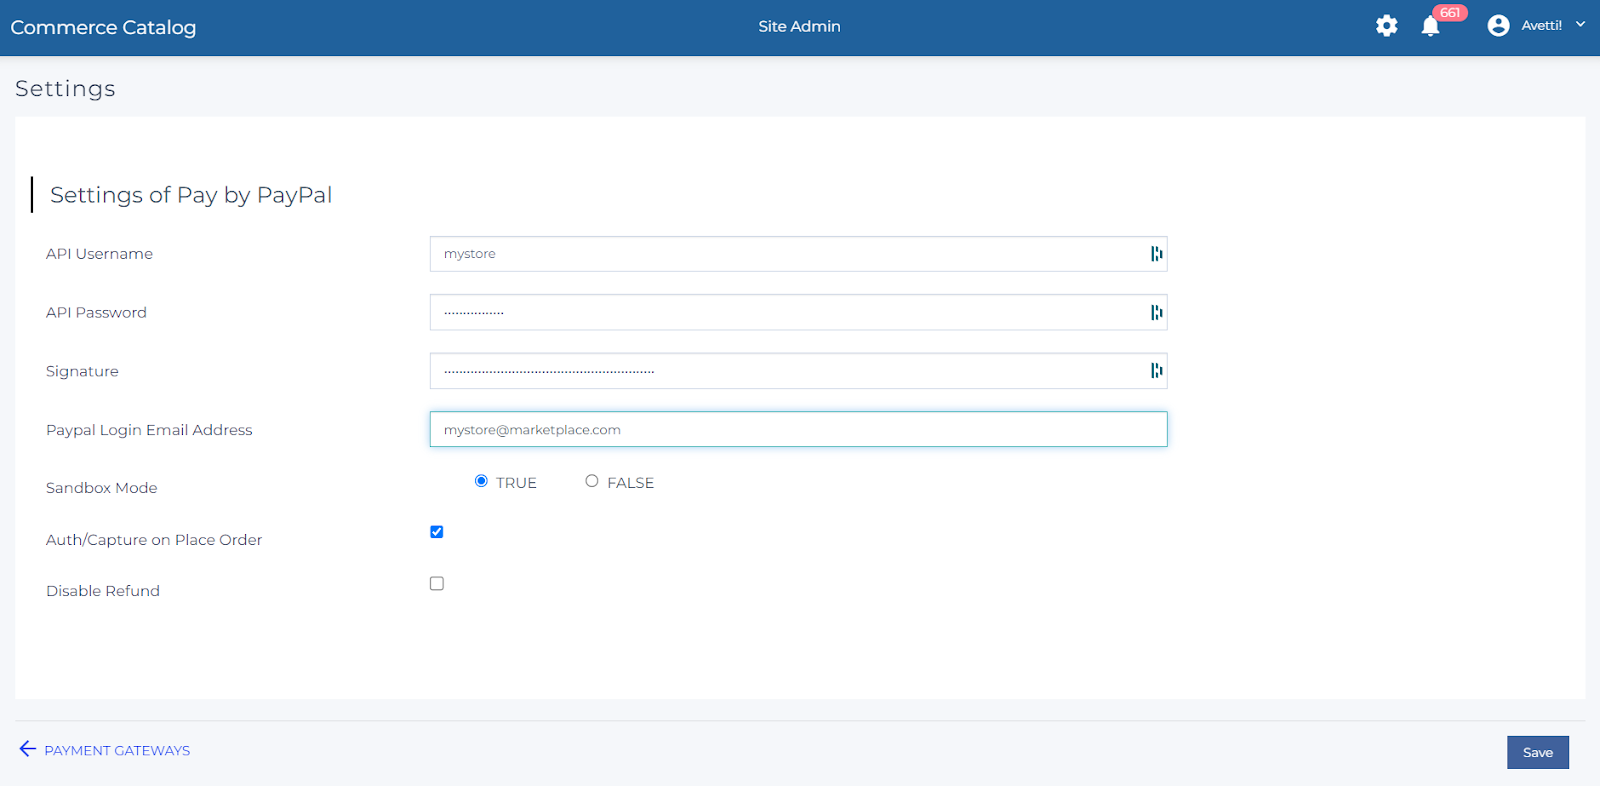1600x786 pixels.
Task: Focus the API Password field
Action: coord(798,312)
